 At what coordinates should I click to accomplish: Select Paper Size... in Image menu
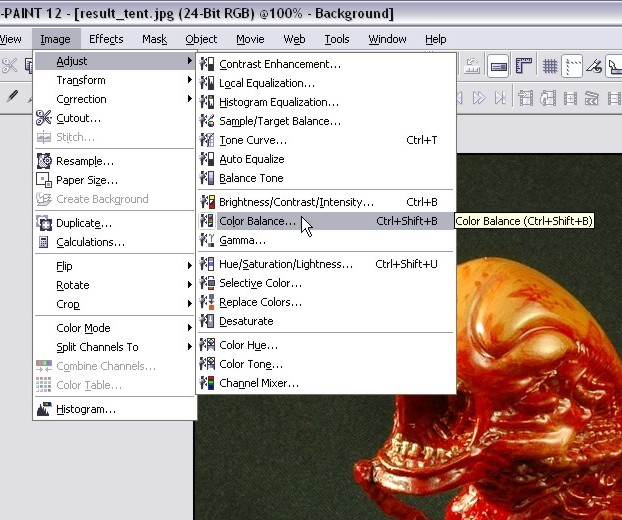tap(115, 180)
